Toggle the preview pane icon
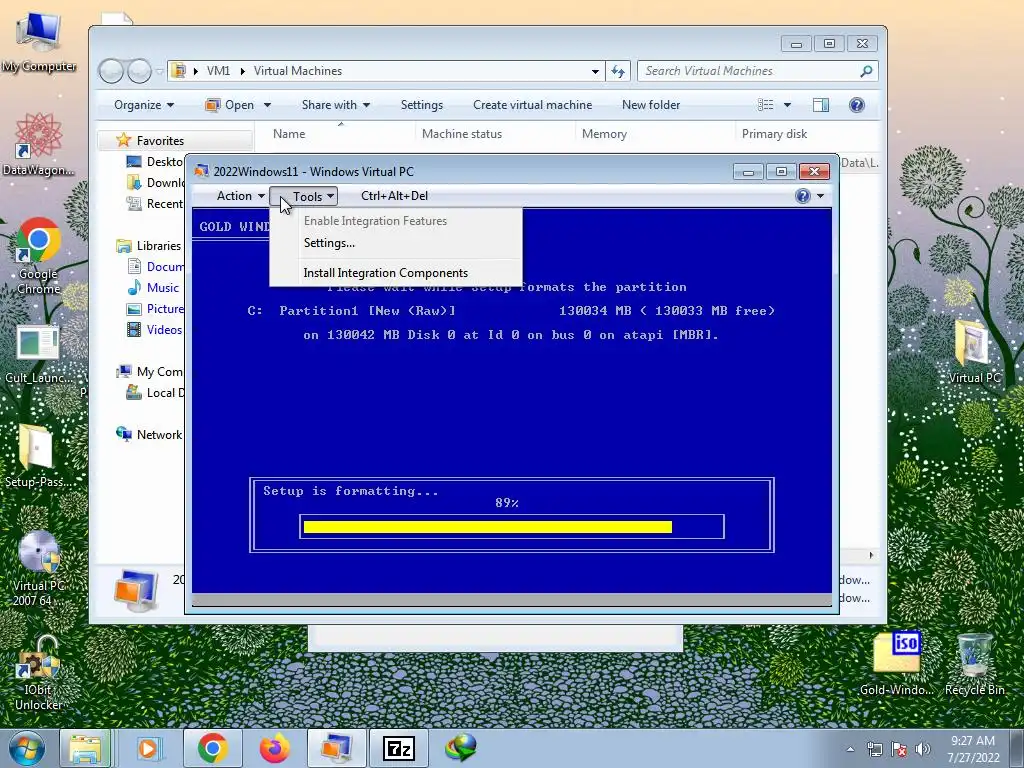The width and height of the screenshot is (1024, 768). [821, 104]
